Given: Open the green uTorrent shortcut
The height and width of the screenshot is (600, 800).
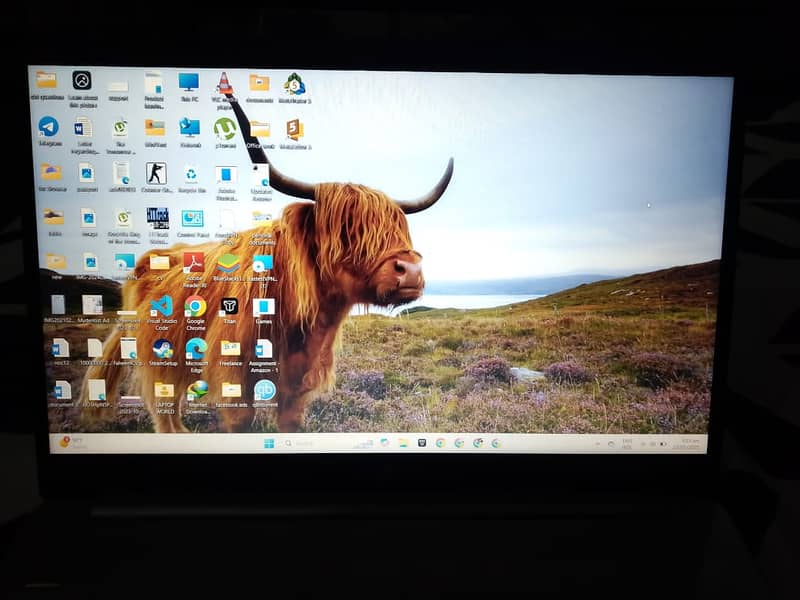Looking at the screenshot, I should (x=224, y=129).
